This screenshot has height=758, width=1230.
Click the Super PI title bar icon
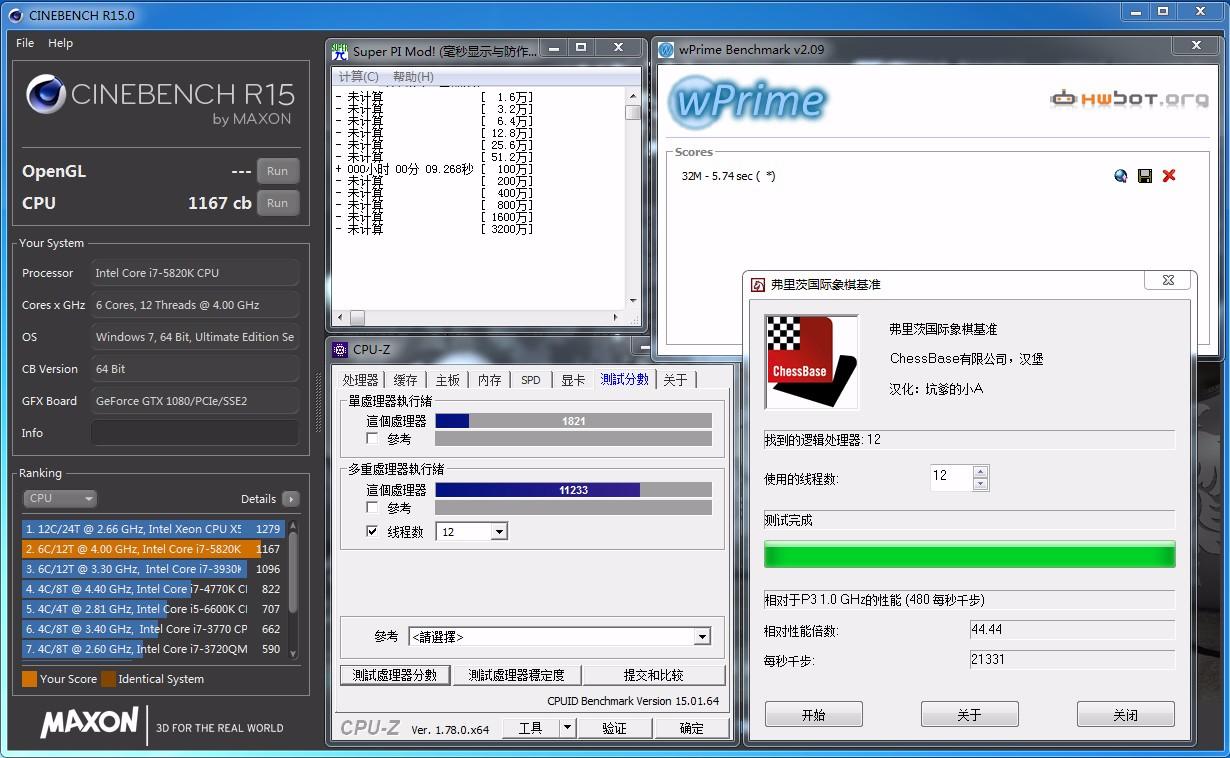340,51
